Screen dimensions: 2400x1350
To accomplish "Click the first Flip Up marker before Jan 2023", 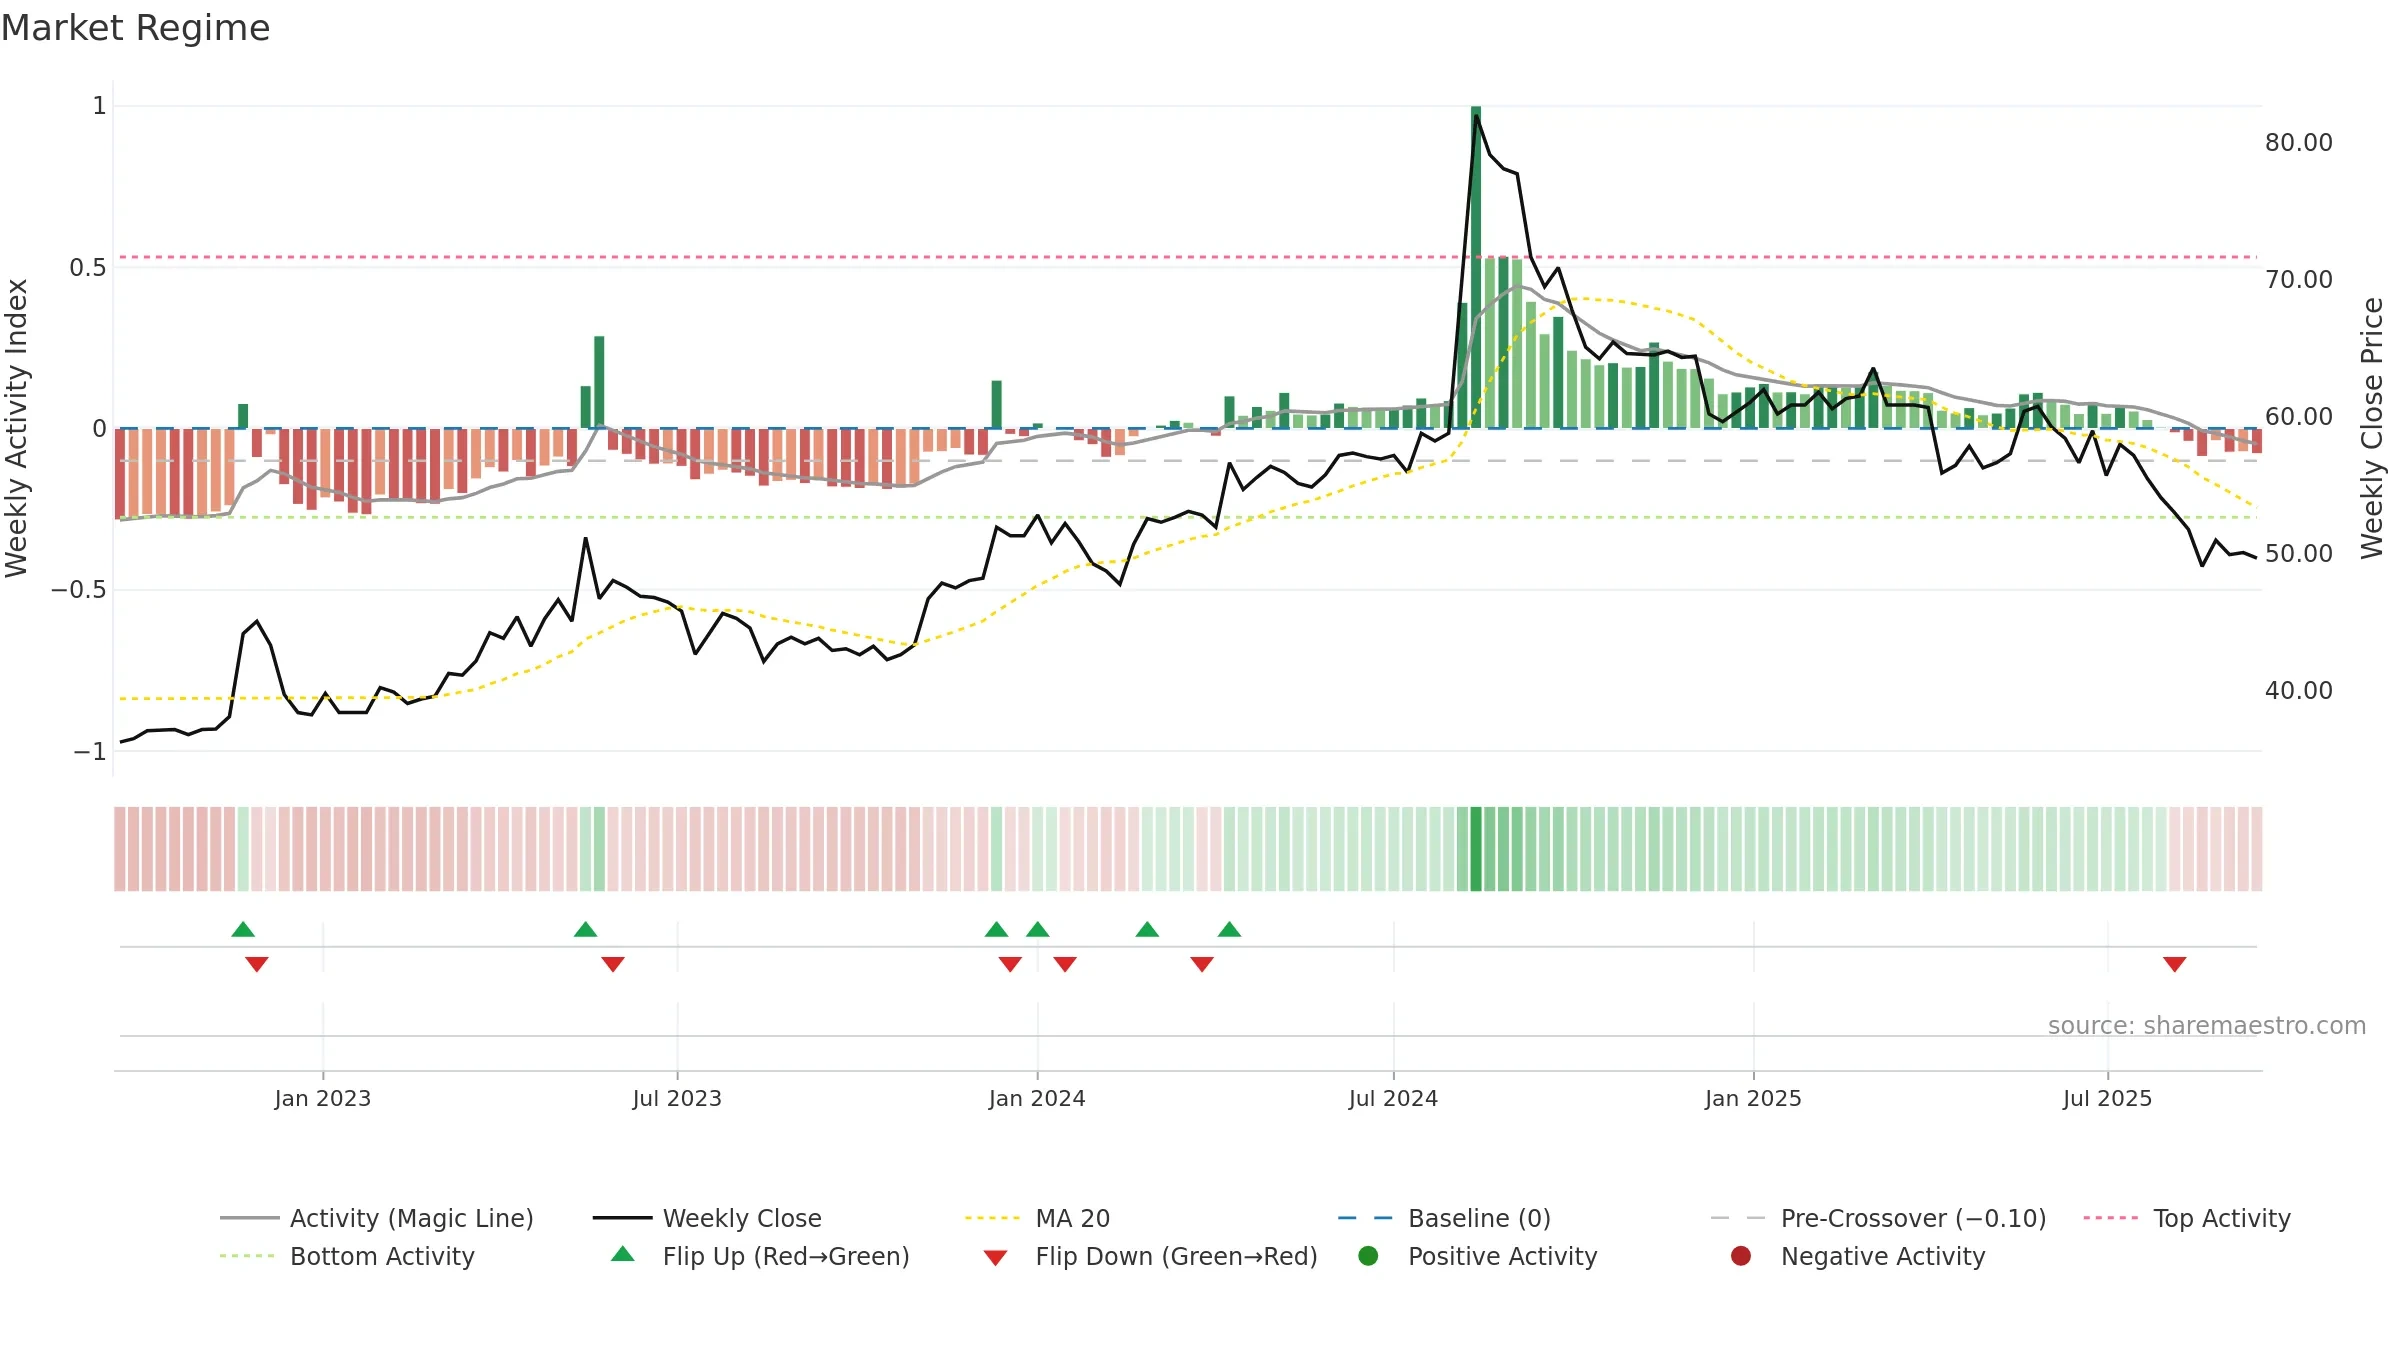I will [x=243, y=929].
